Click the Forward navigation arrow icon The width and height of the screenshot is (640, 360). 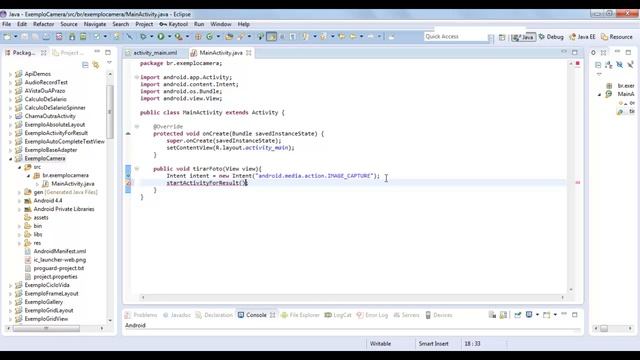tap(371, 37)
